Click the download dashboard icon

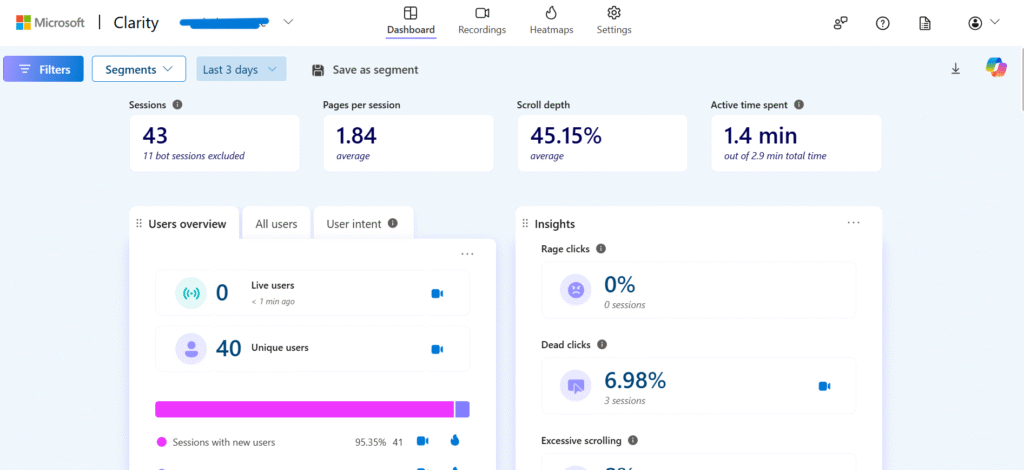955,69
